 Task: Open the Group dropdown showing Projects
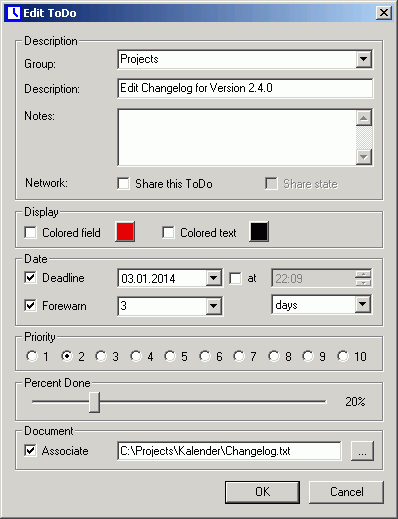(363, 59)
